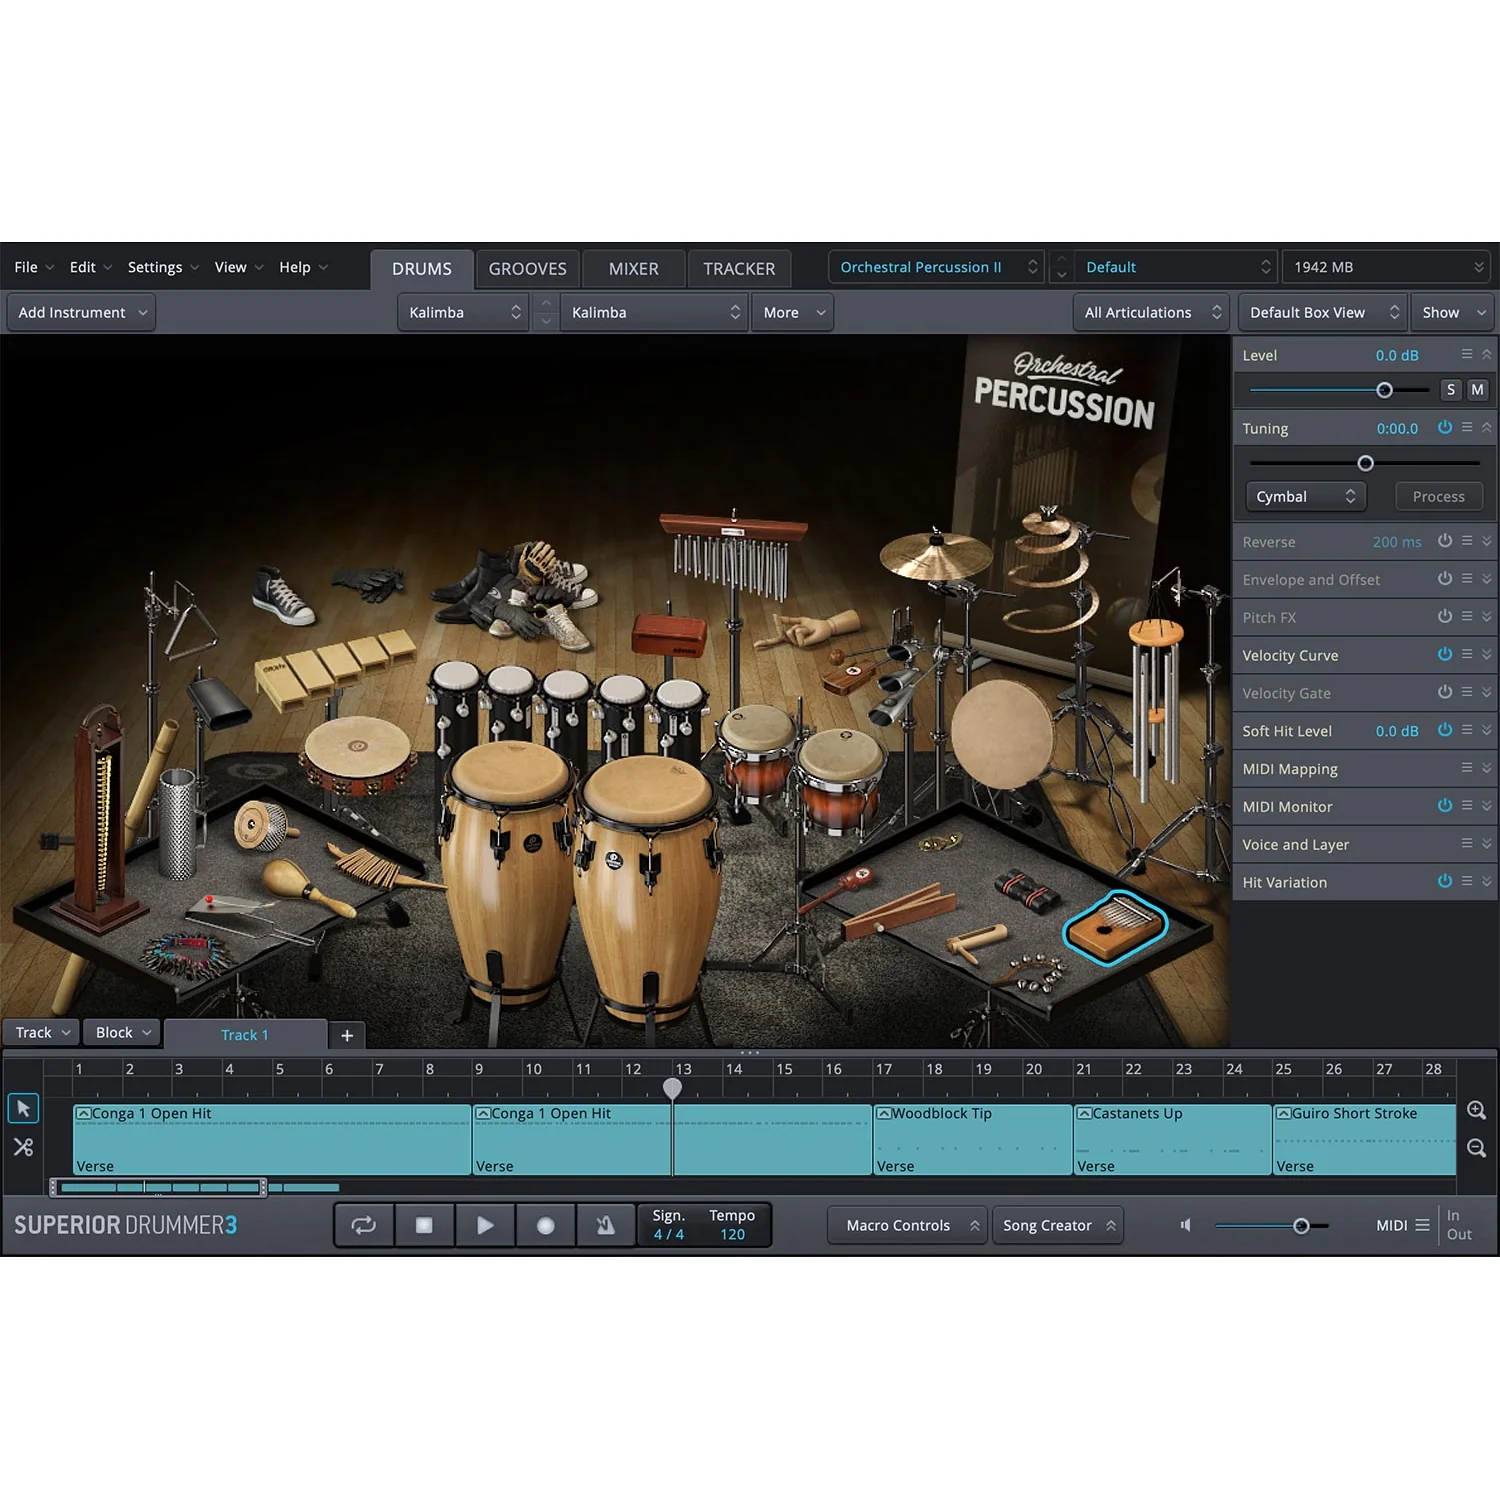Open the Voice and Layer menu icon

(x=1467, y=843)
